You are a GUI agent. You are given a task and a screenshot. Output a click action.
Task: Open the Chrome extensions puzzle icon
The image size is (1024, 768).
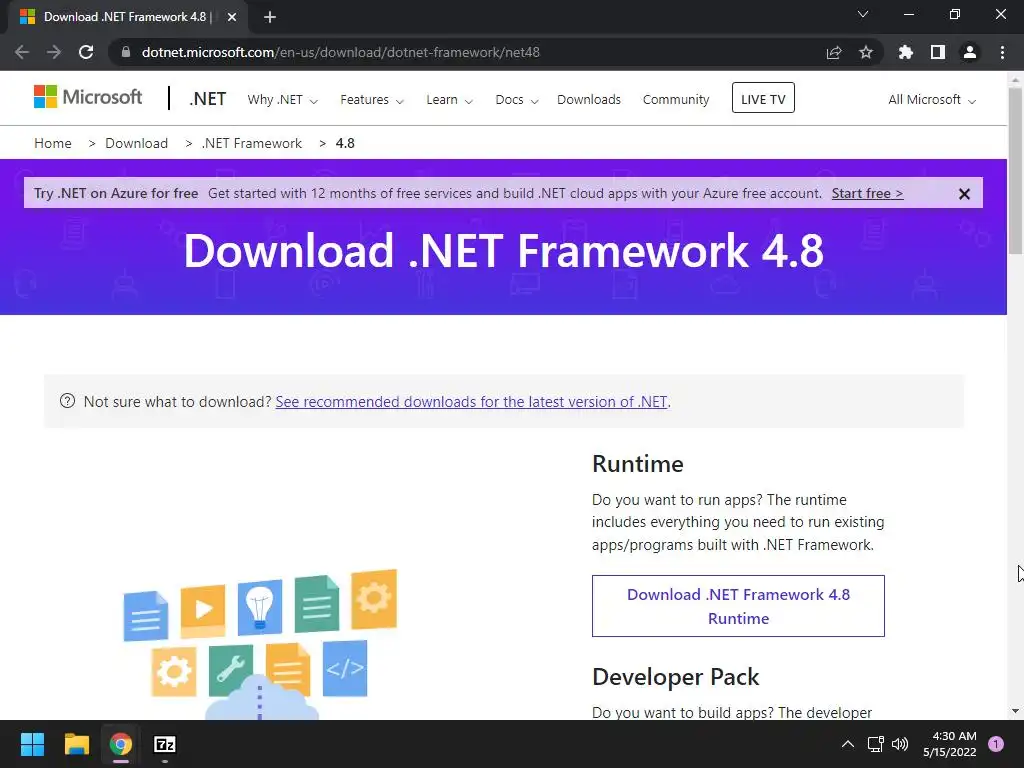[906, 52]
